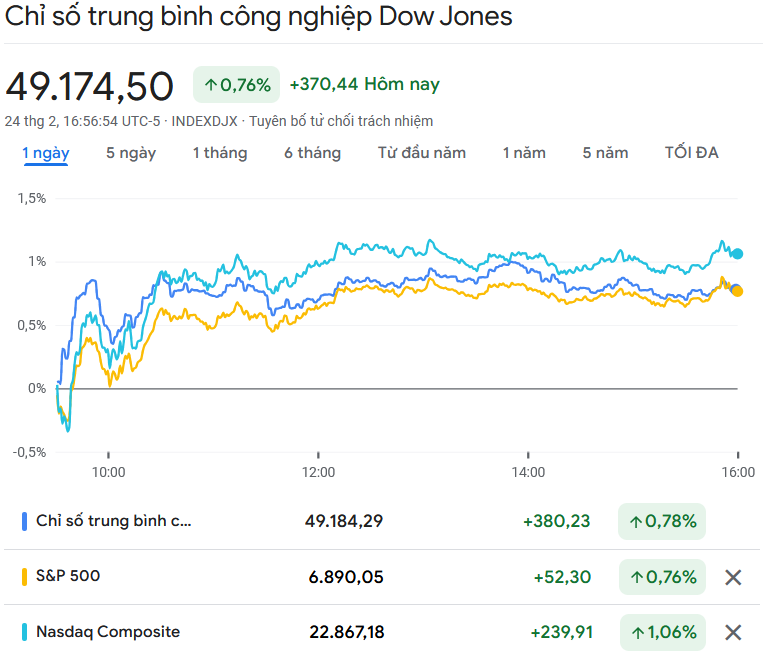Click the cyan Nasdaq endpoint dot on chart
The image size is (763, 654).
[x=738, y=253]
